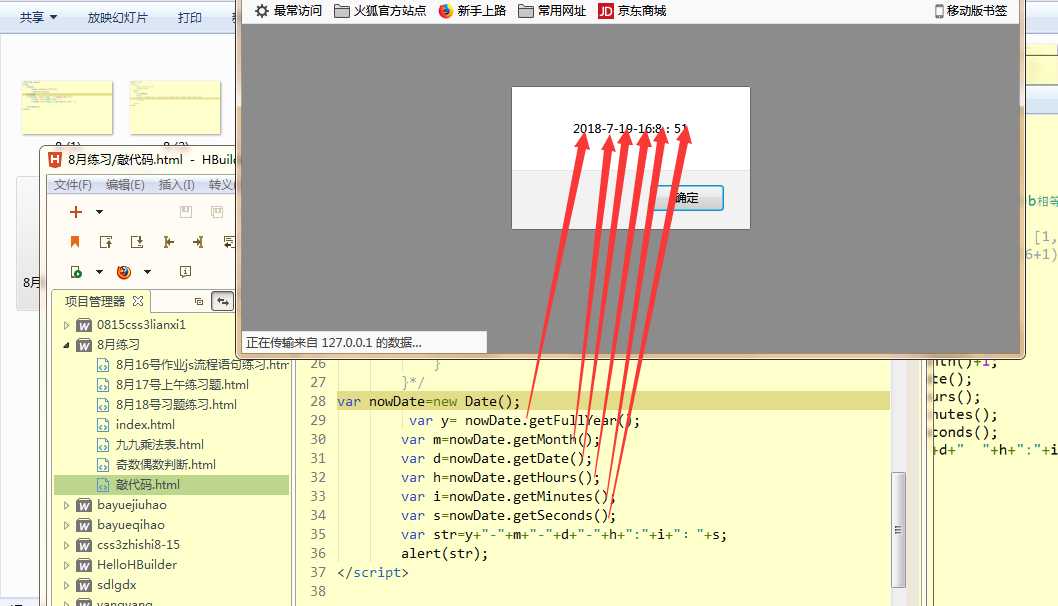
Task: Click line 28 var nowDate code line
Action: click(x=428, y=402)
